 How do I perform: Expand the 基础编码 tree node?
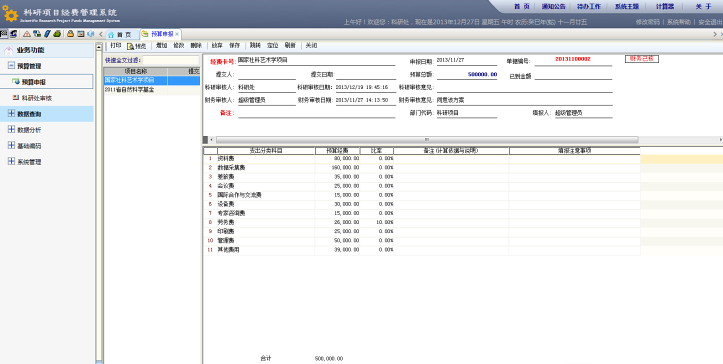(11, 145)
